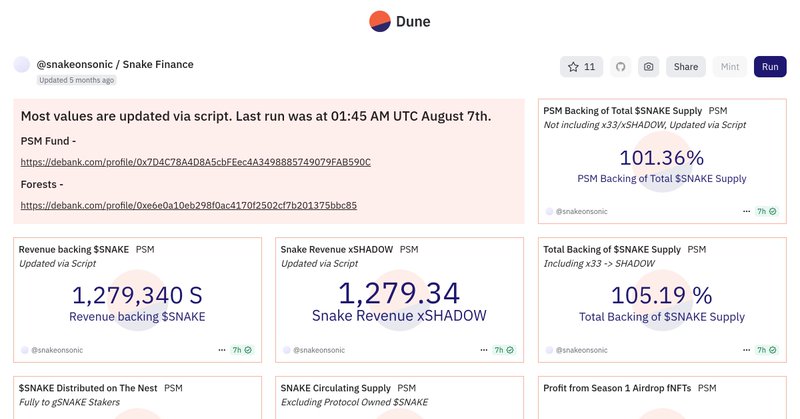Click the 1,279,340 S counter value
The width and height of the screenshot is (800, 419).
click(137, 295)
